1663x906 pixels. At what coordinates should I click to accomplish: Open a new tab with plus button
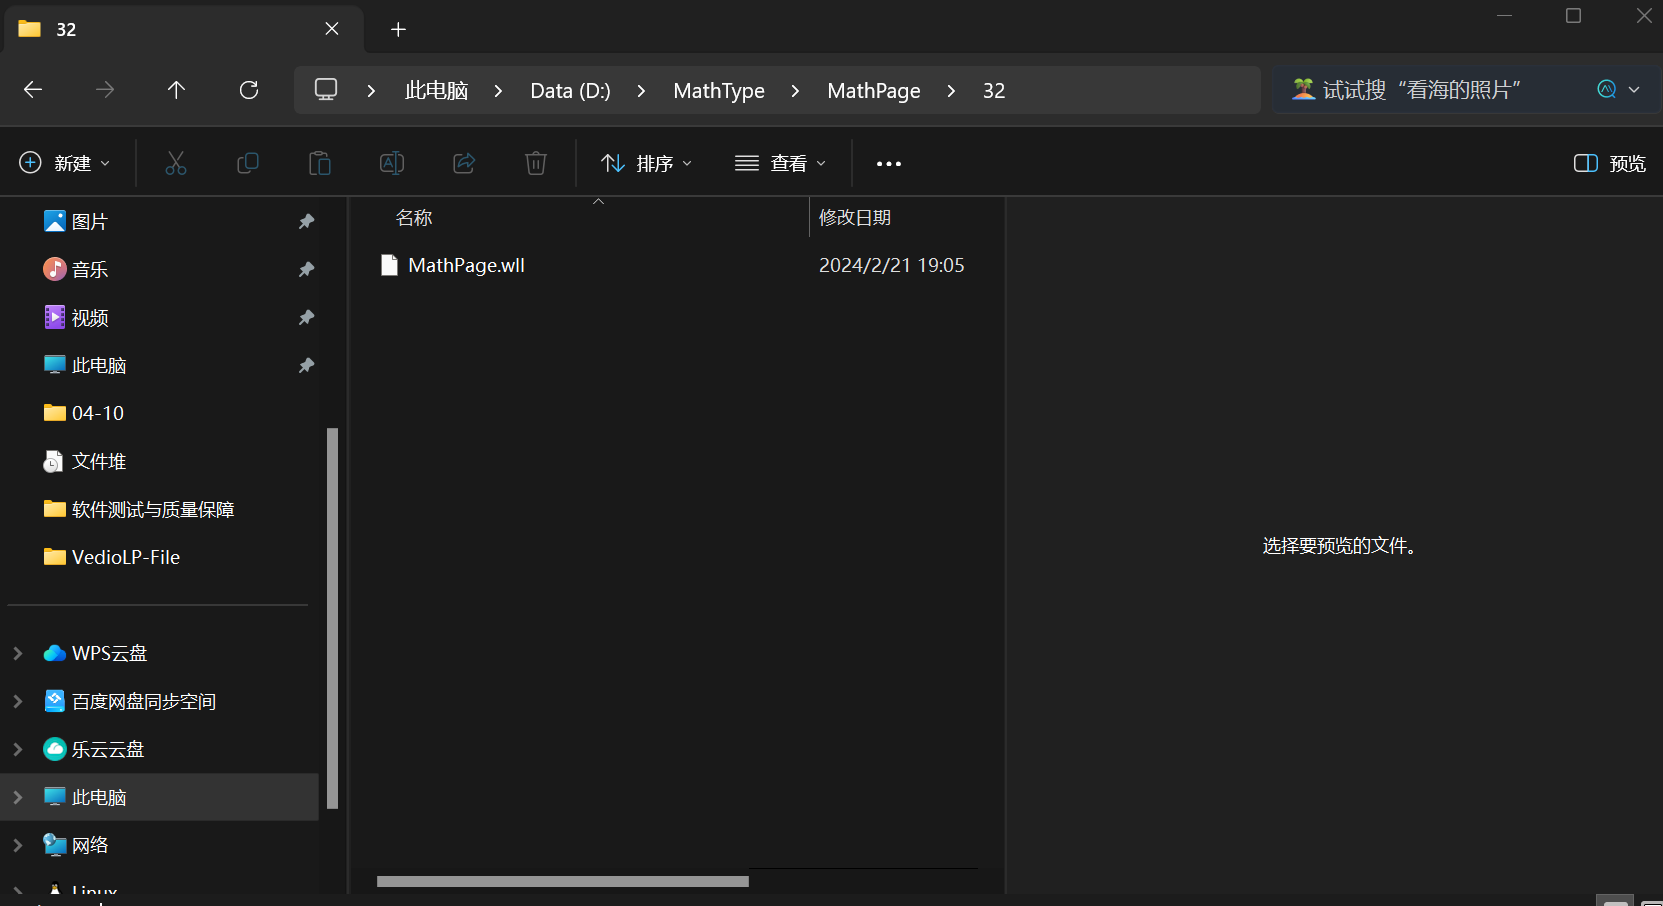click(398, 29)
